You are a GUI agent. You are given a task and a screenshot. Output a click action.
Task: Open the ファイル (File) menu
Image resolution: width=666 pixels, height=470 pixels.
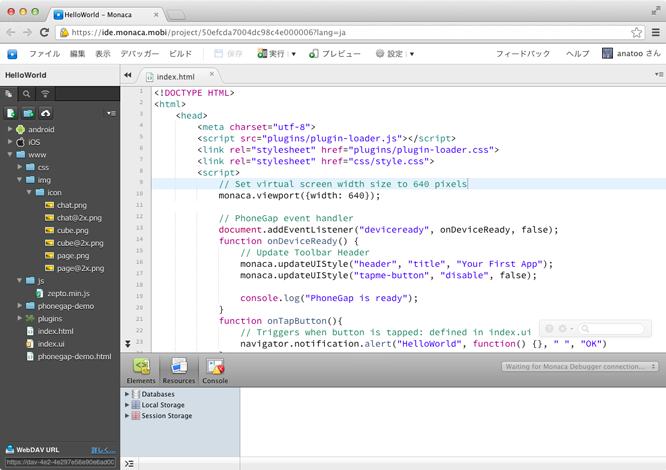tap(44, 54)
